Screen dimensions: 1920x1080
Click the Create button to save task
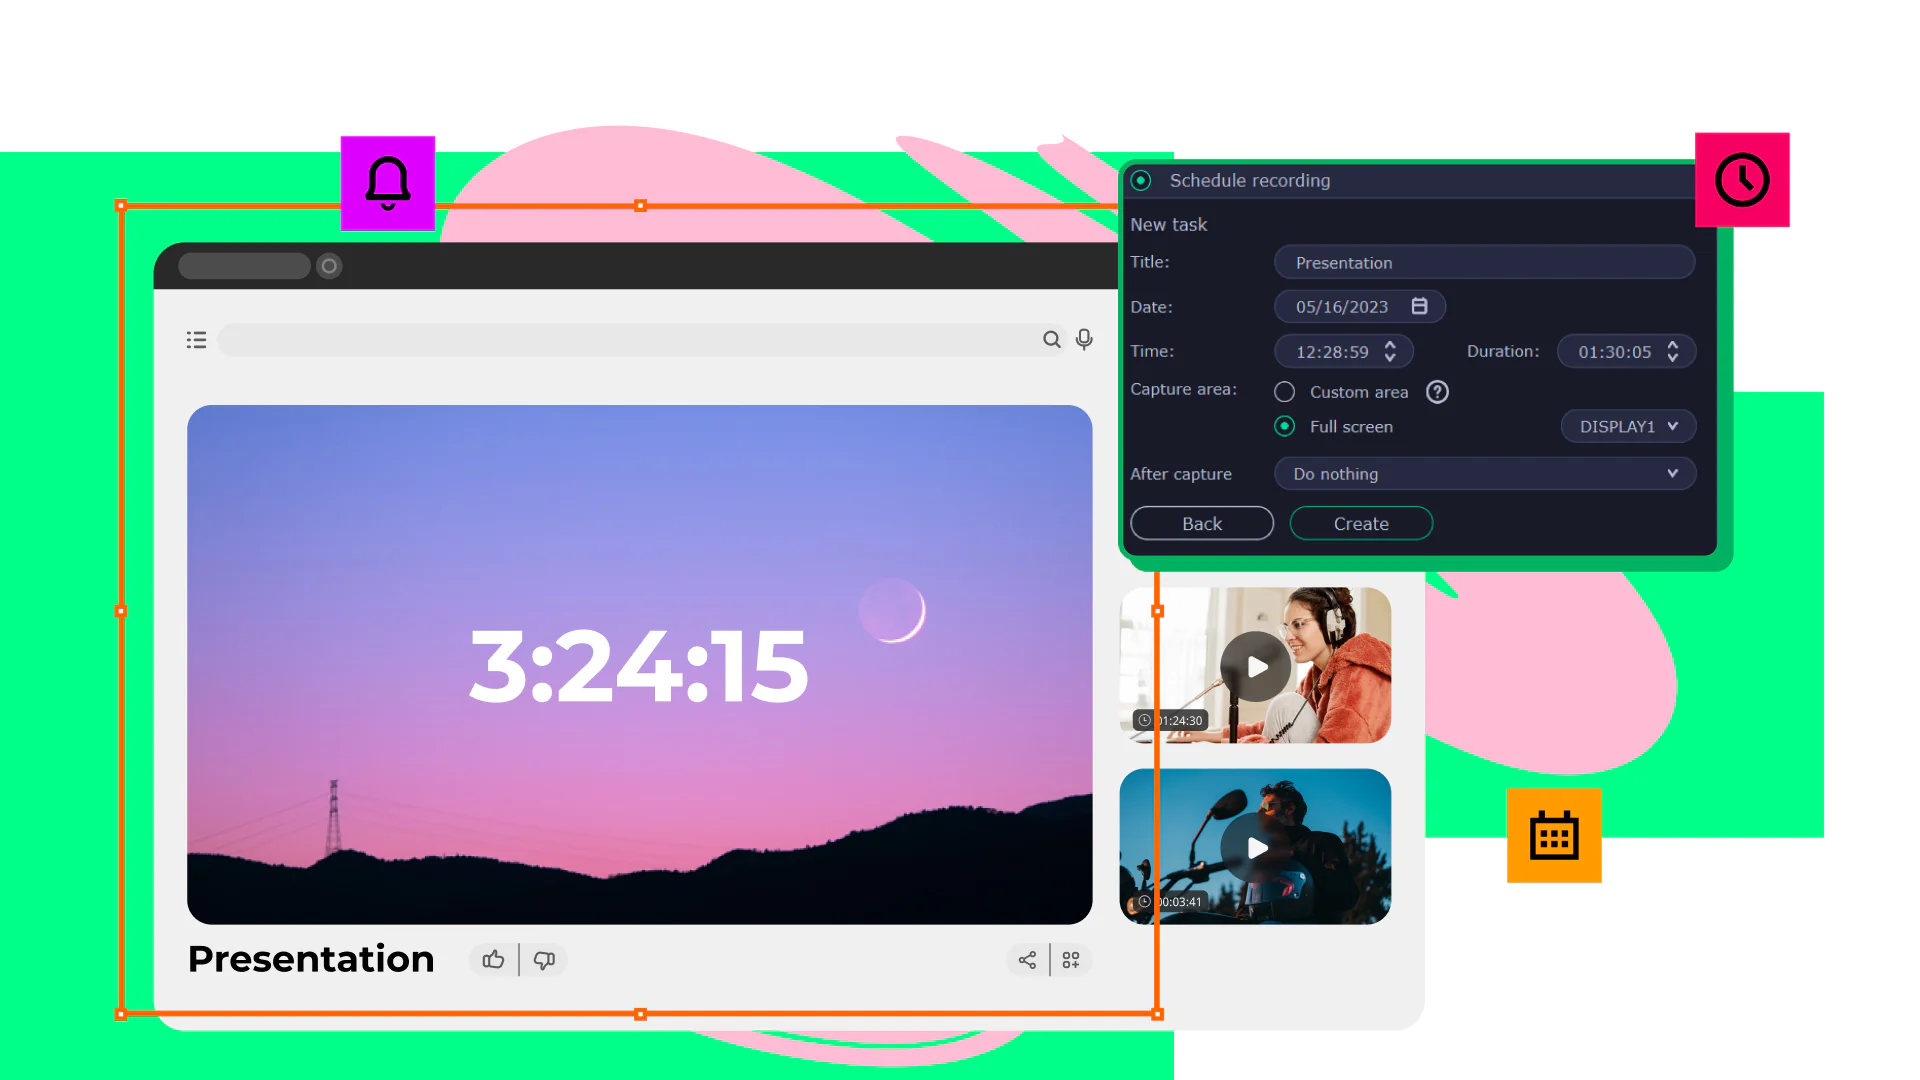pyautogui.click(x=1361, y=524)
